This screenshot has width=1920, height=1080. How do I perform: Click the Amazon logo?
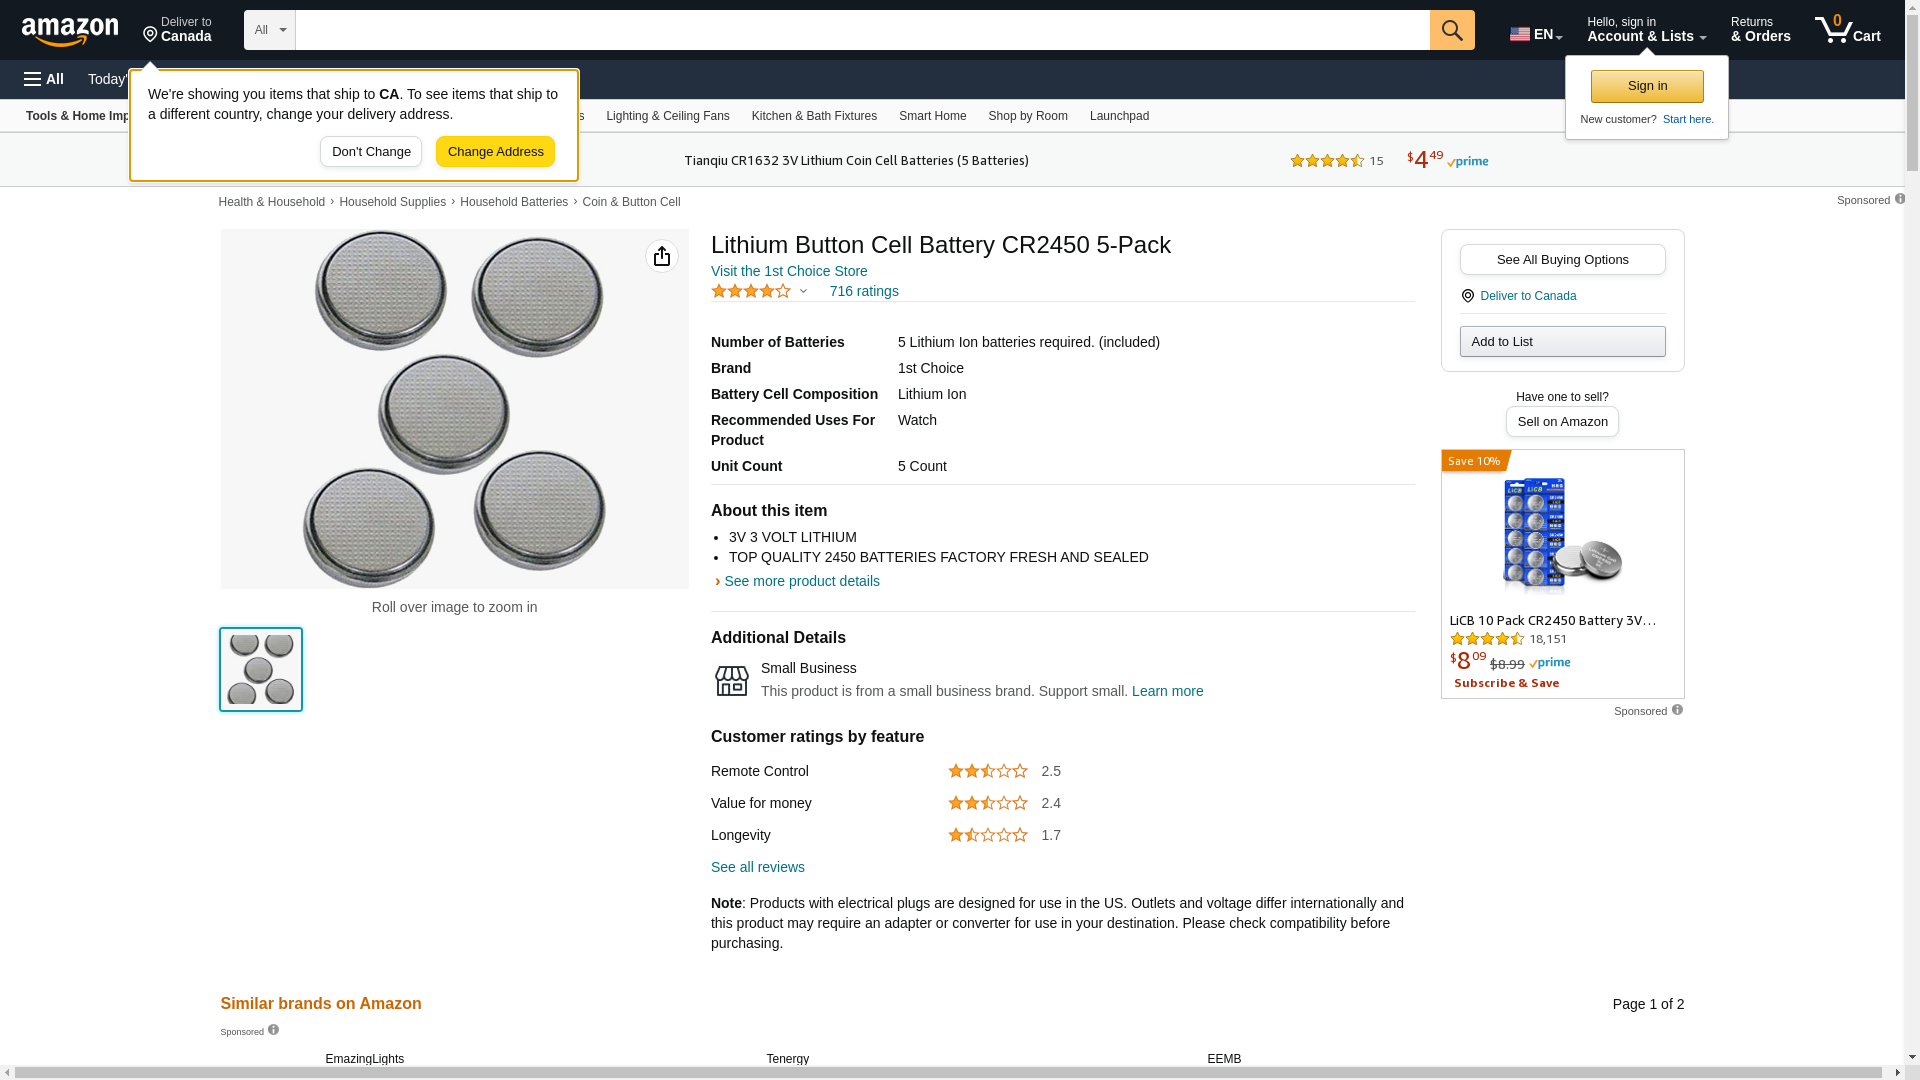pyautogui.click(x=70, y=31)
